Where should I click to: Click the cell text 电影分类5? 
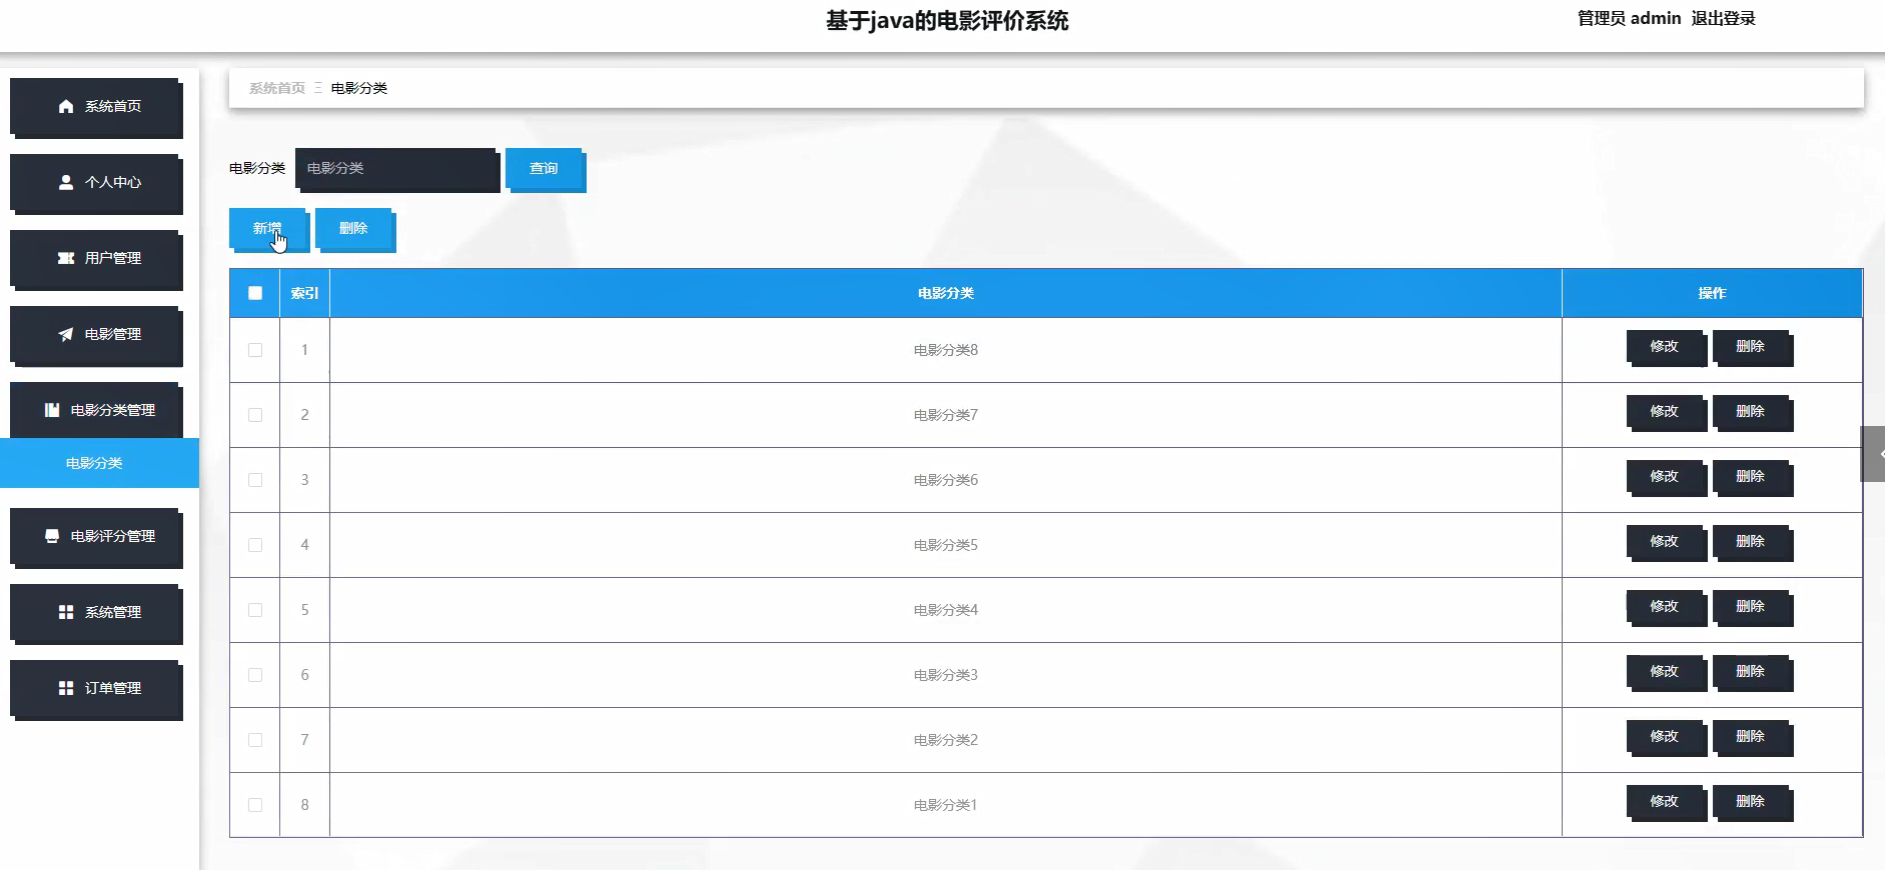tap(946, 545)
